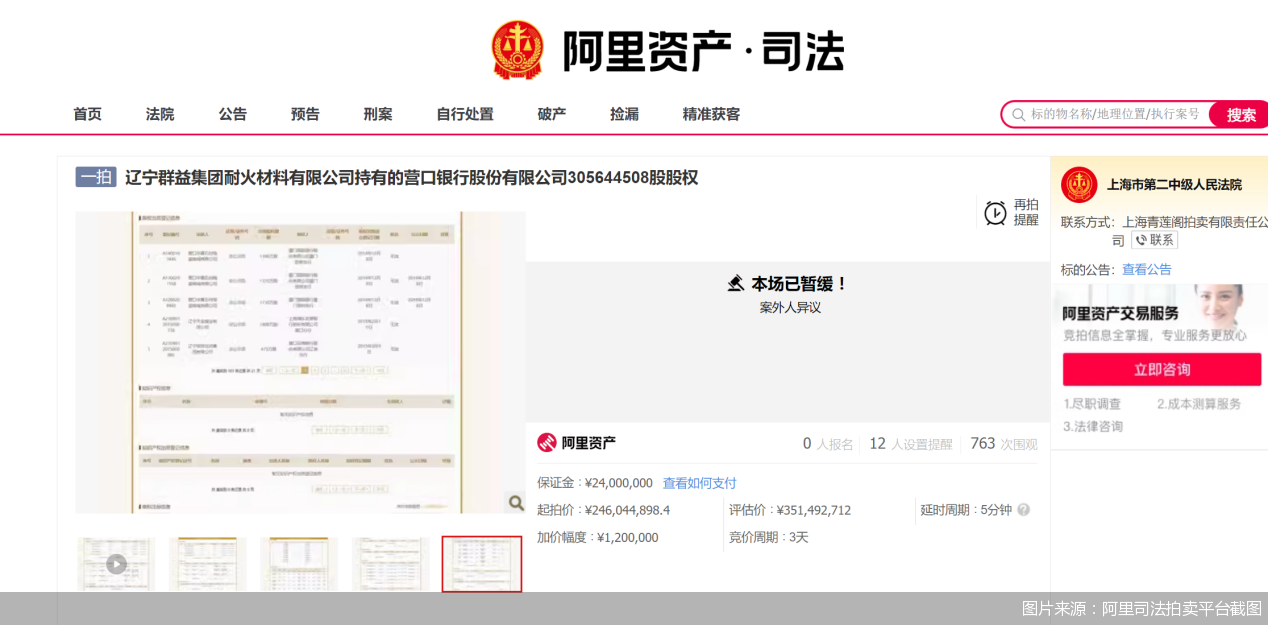Click the 起拍价 ¥246,044,898.4 value
This screenshot has height=625, width=1268.
[627, 510]
